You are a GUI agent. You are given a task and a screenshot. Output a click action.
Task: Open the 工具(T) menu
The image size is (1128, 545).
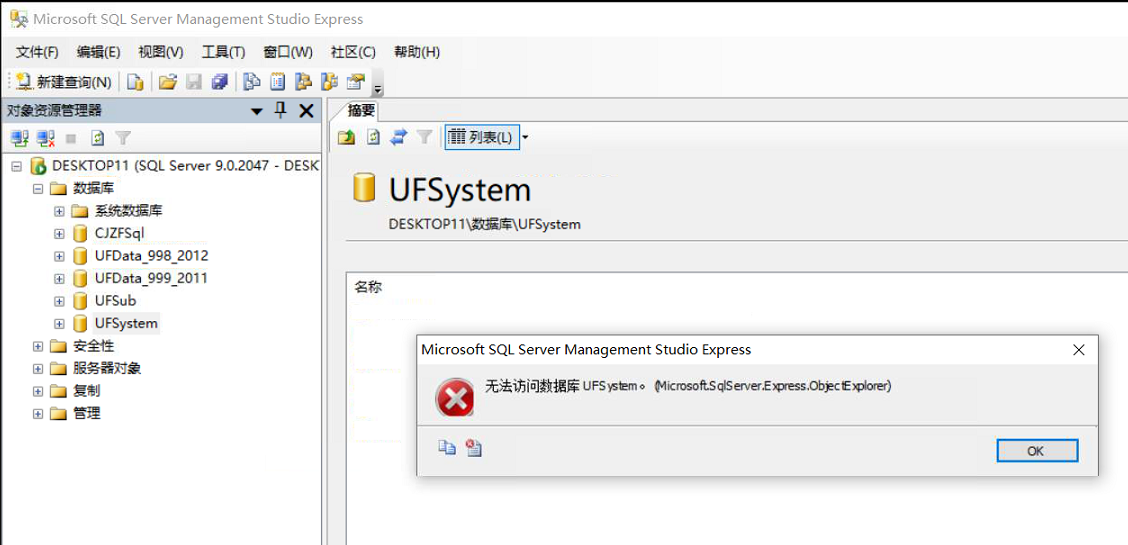[223, 52]
